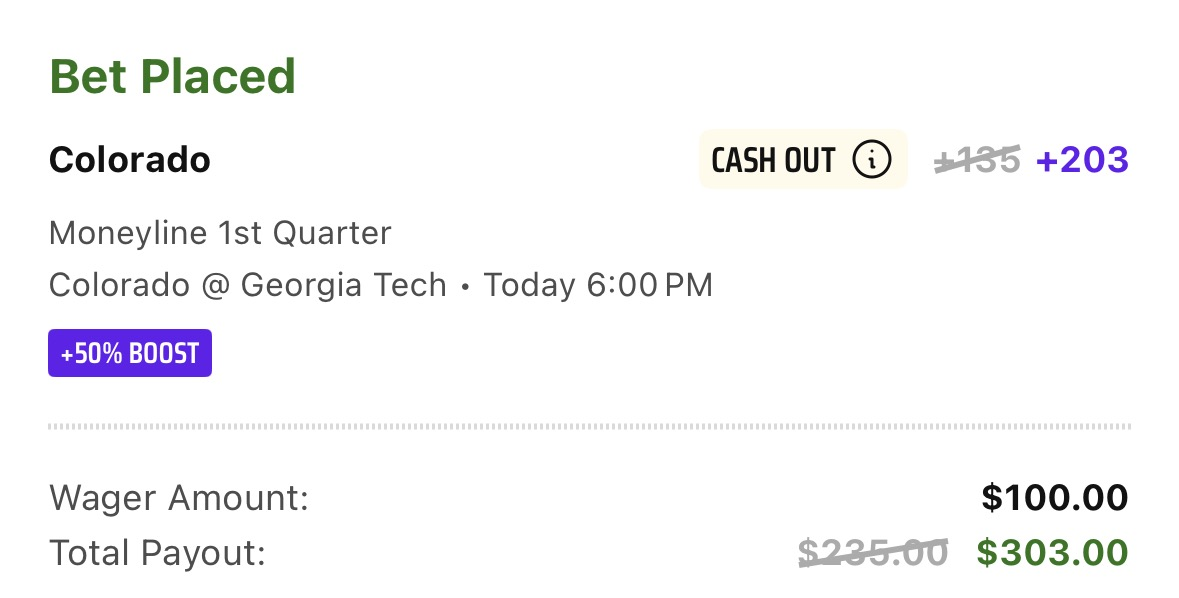Image resolution: width=1179 pixels, height=598 pixels.
Task: Click the $100.00 wager value
Action: (1055, 498)
